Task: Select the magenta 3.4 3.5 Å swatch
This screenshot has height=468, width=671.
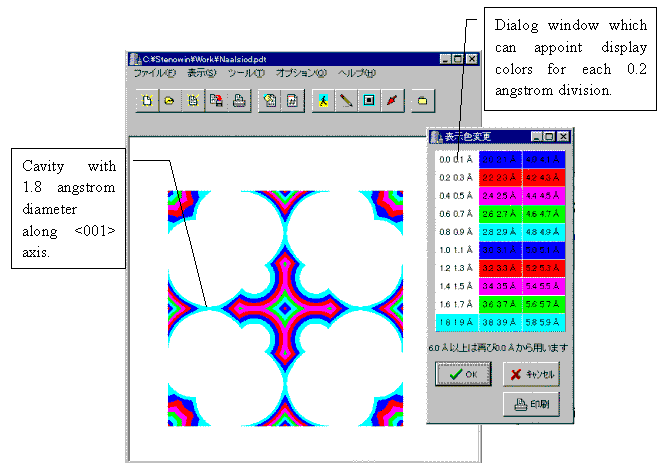Action: (x=500, y=286)
